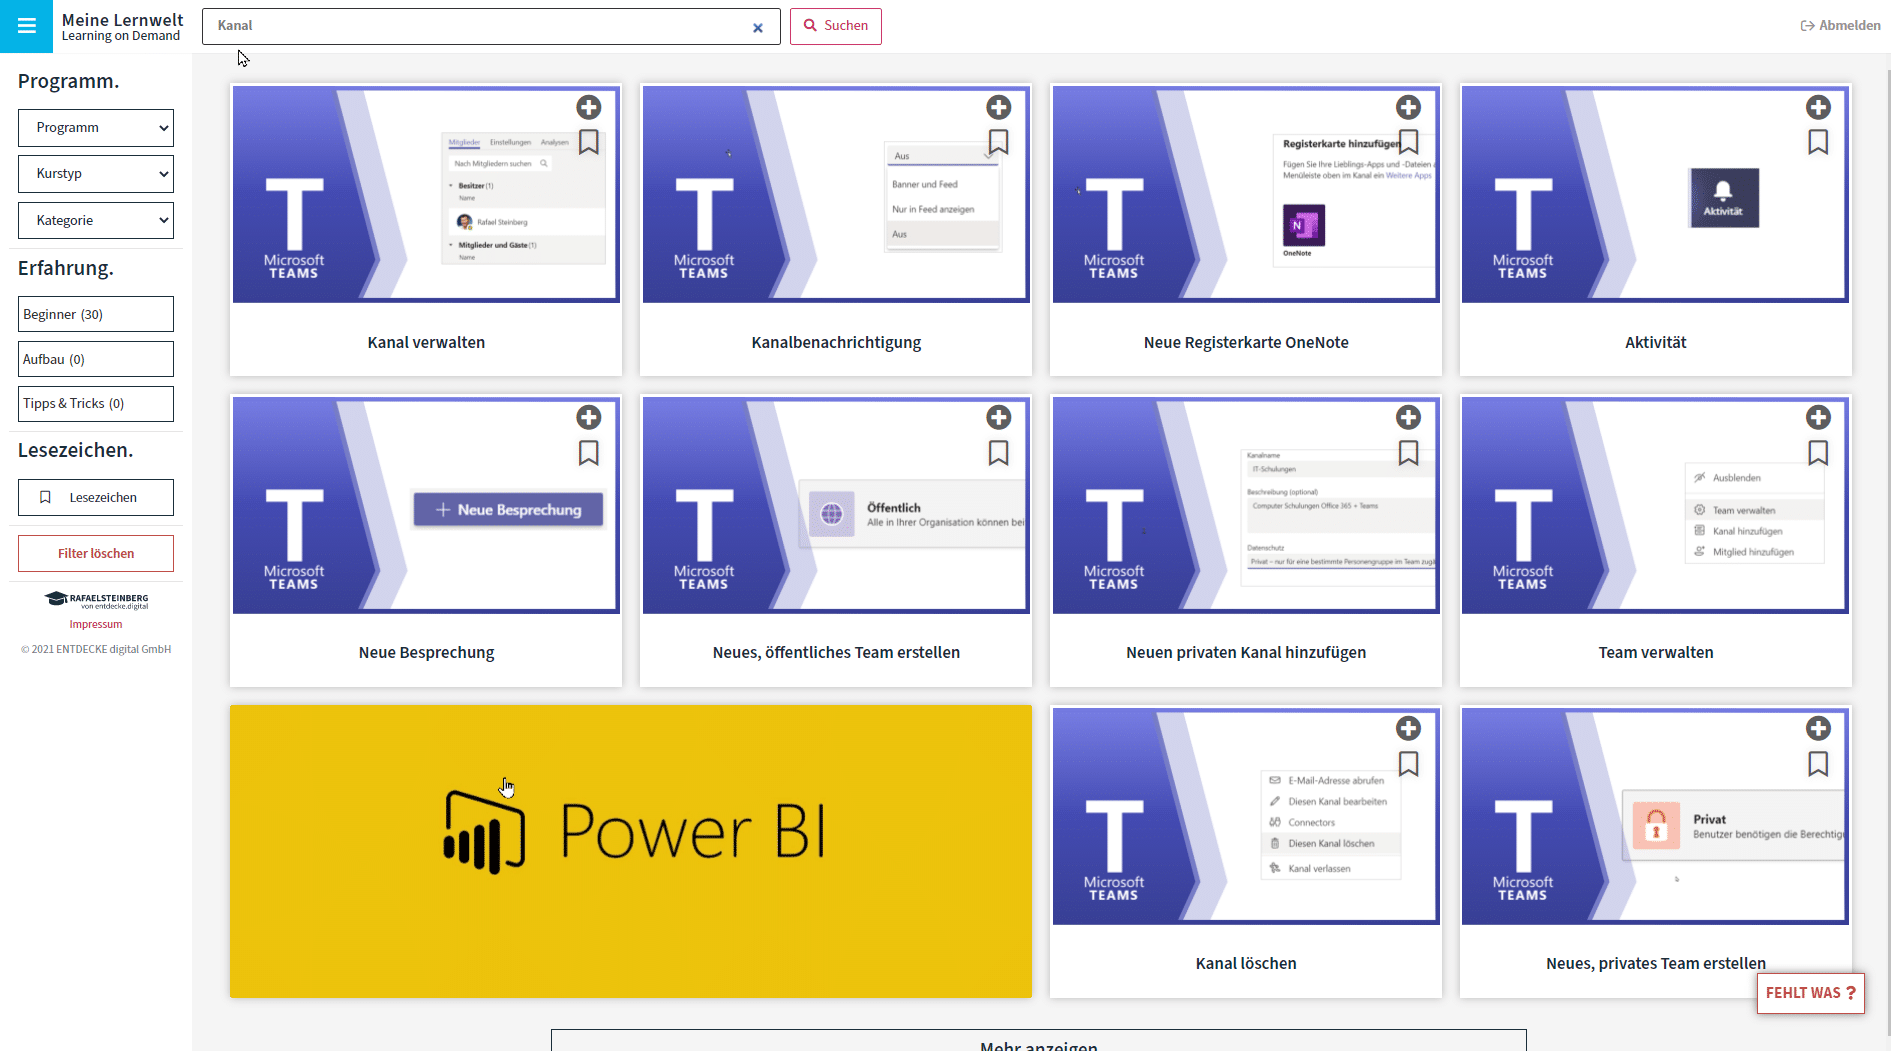Viewport: 1891px width, 1051px height.
Task: Expand the Kategorie dropdown
Action: (x=96, y=221)
